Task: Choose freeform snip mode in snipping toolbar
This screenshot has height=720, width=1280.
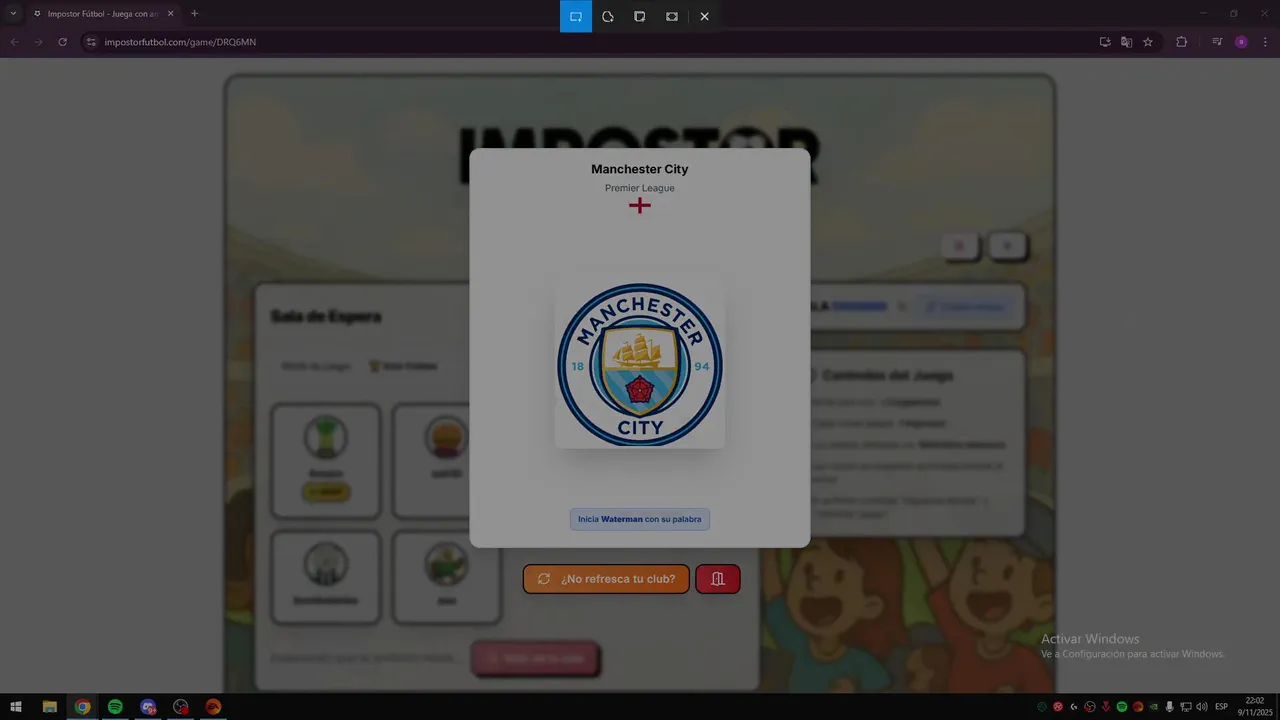Action: pyautogui.click(x=608, y=16)
